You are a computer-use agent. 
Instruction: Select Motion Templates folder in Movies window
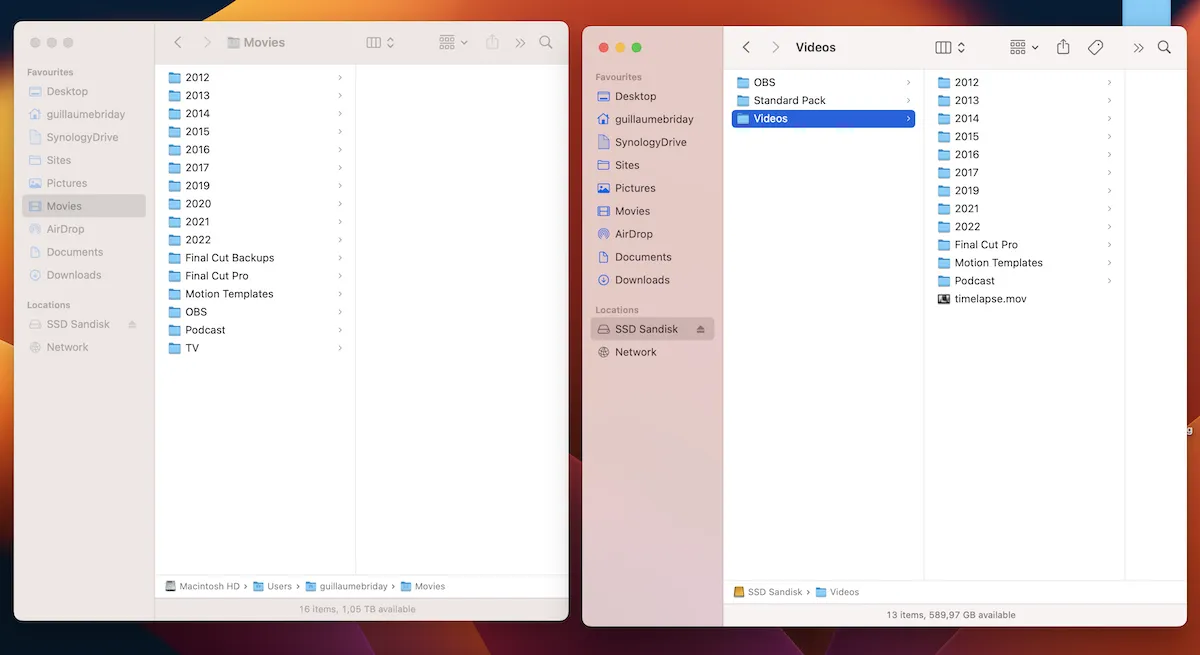[256, 294]
